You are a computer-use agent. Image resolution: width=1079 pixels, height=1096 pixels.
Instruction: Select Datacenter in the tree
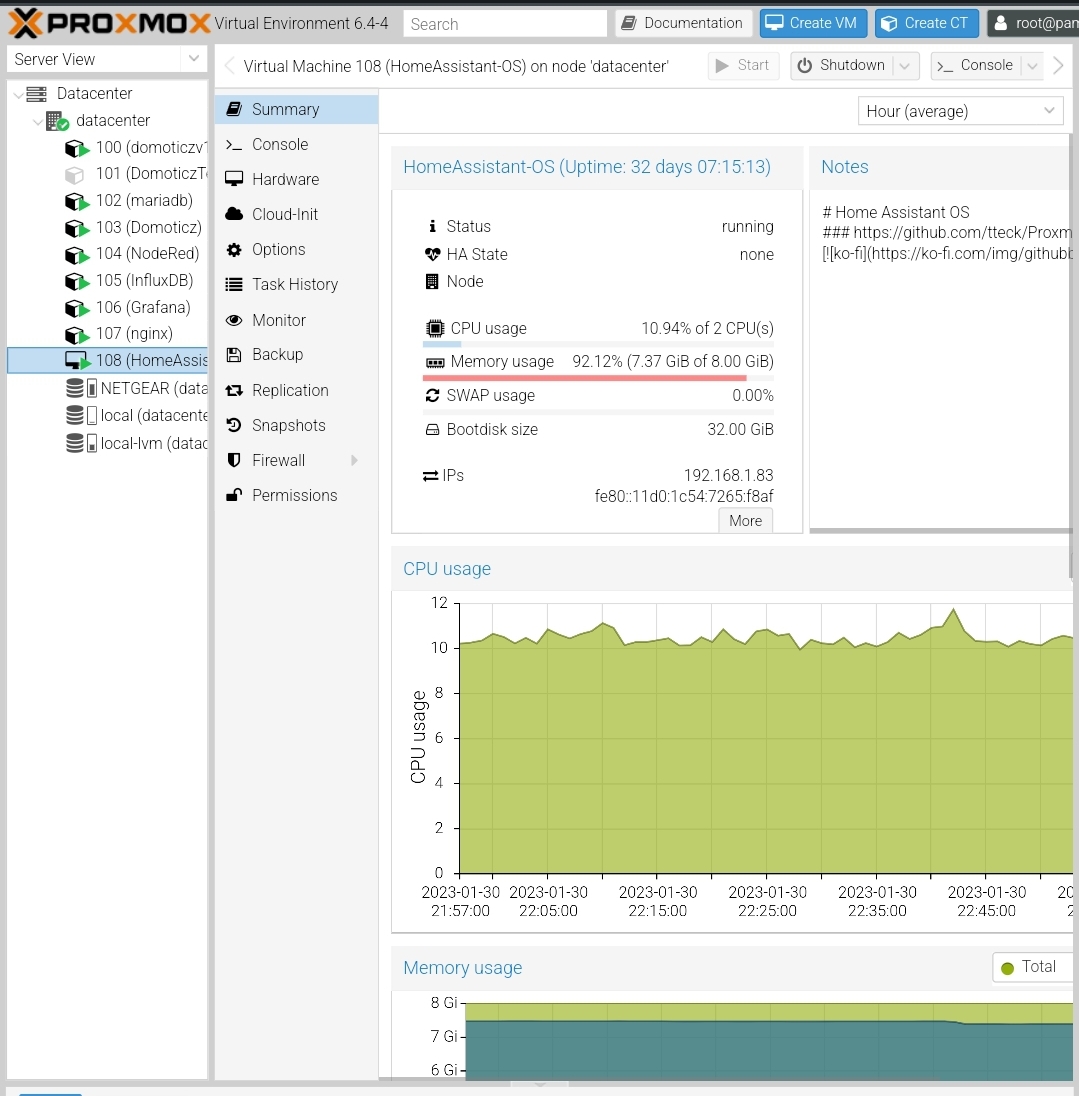coord(94,94)
